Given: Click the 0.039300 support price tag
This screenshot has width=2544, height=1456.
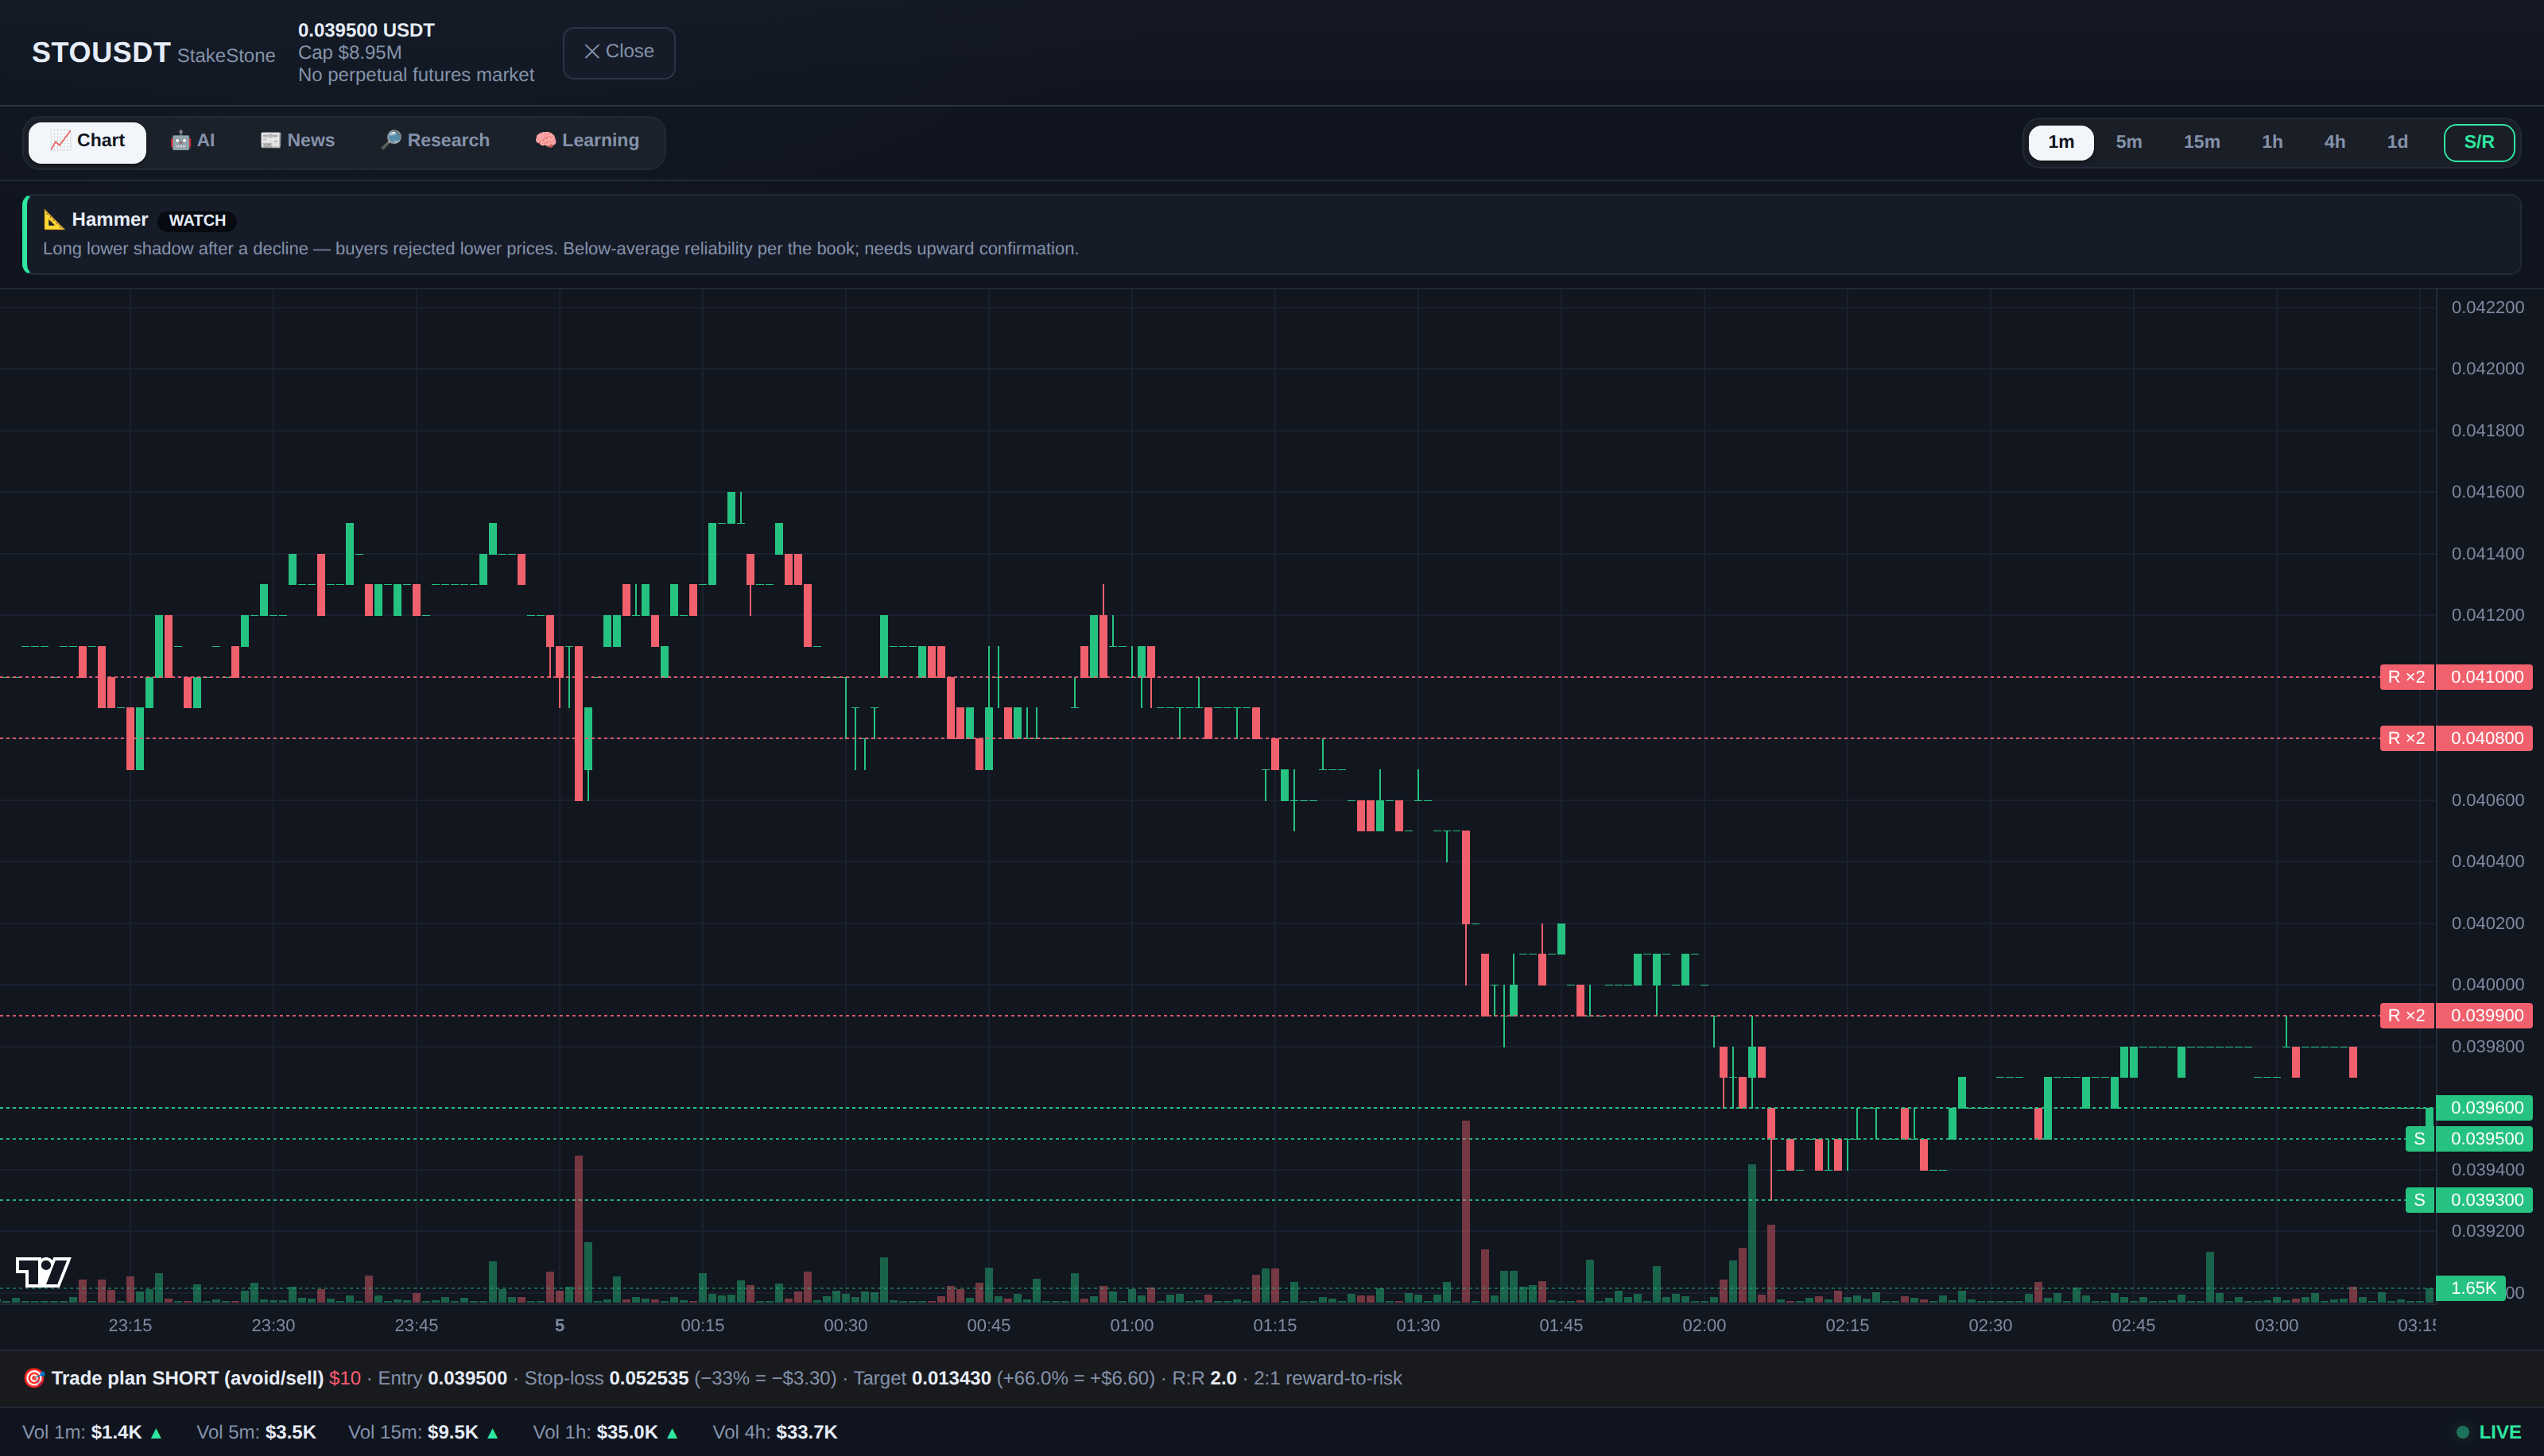Looking at the screenshot, I should (x=2486, y=1200).
